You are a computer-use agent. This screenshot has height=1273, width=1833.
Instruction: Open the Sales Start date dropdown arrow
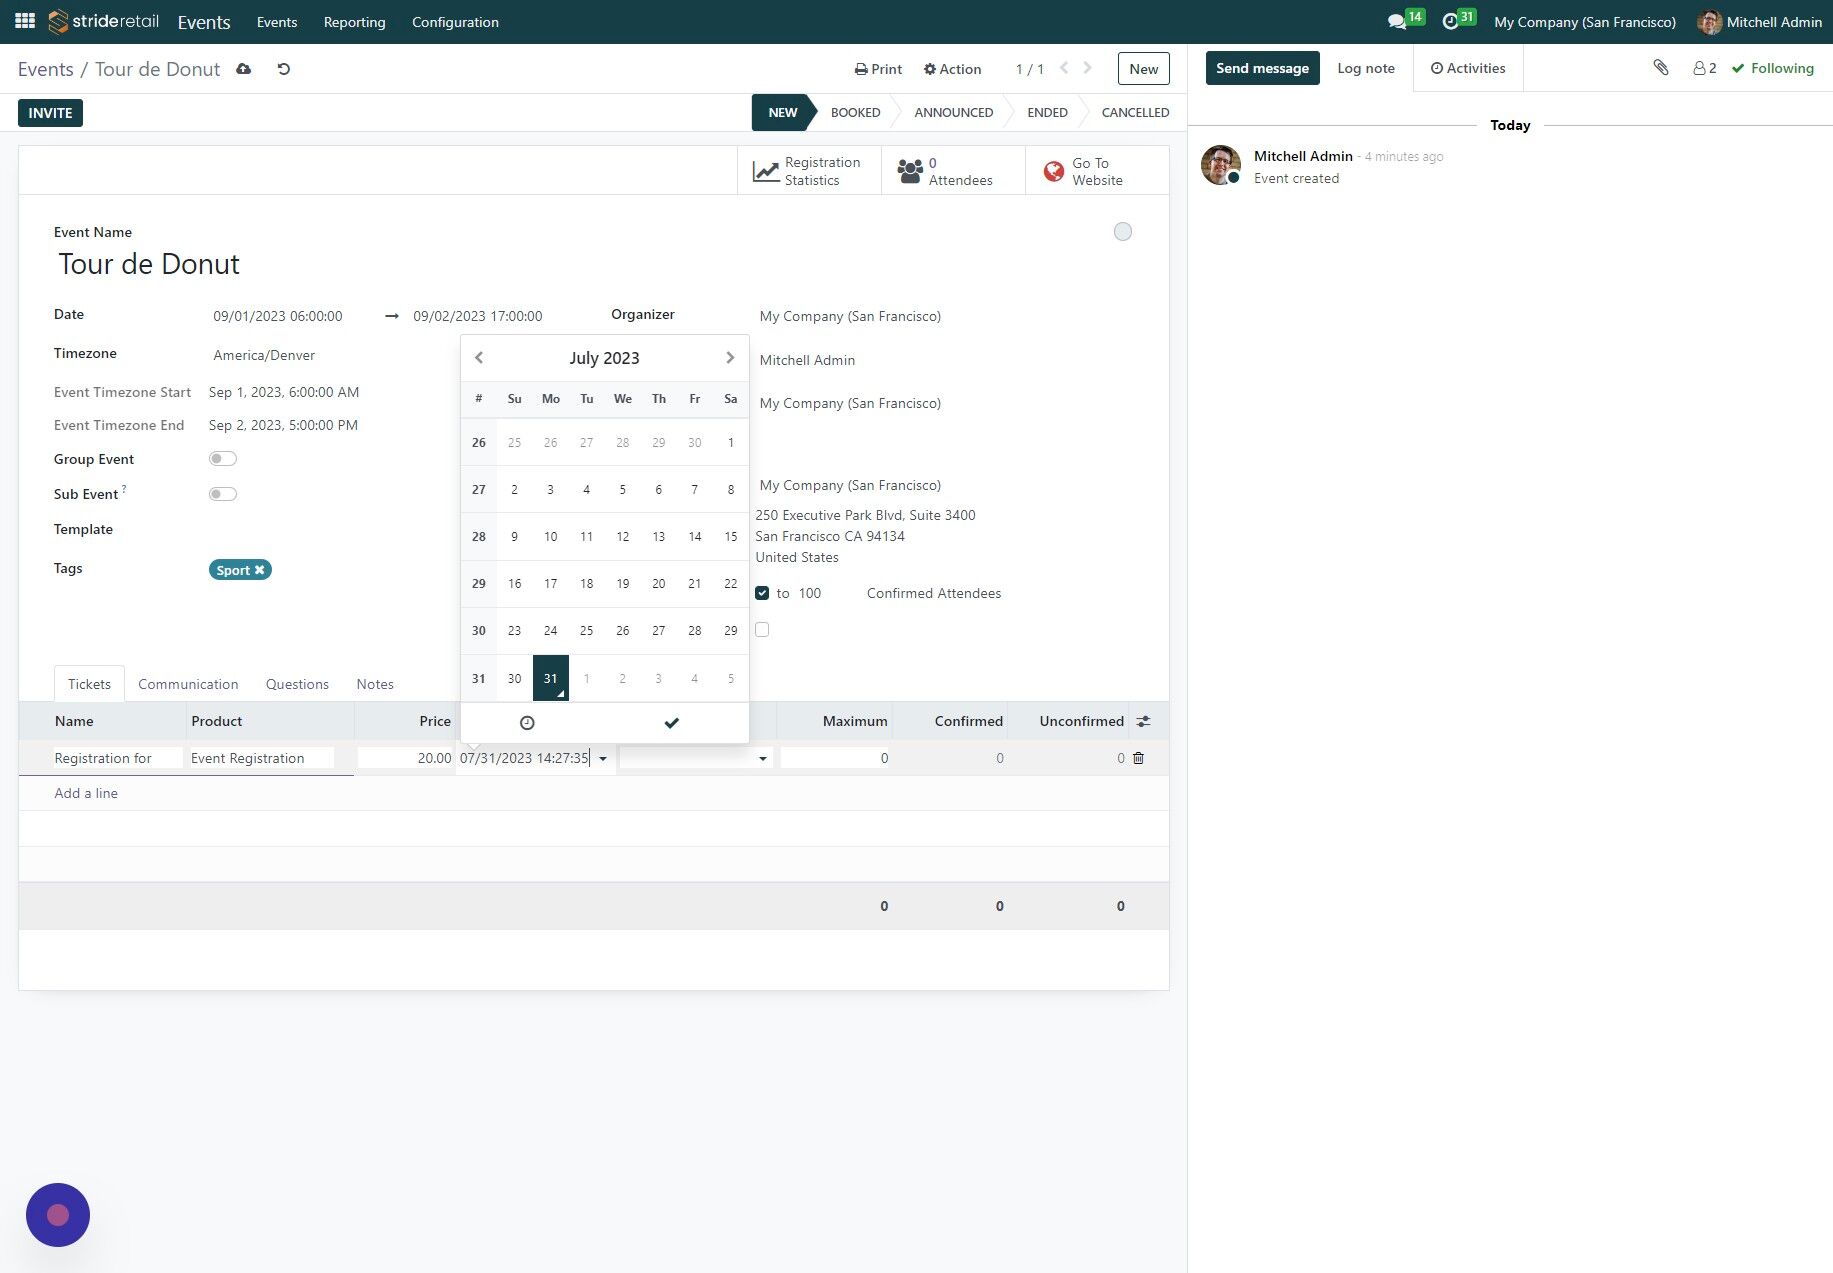tap(603, 759)
